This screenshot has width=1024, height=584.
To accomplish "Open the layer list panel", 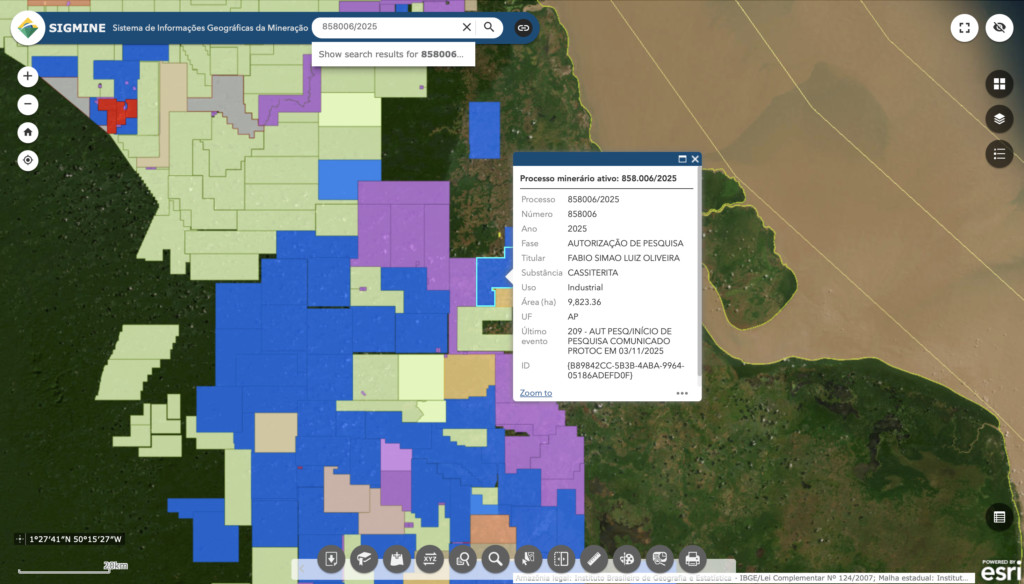I will point(999,119).
